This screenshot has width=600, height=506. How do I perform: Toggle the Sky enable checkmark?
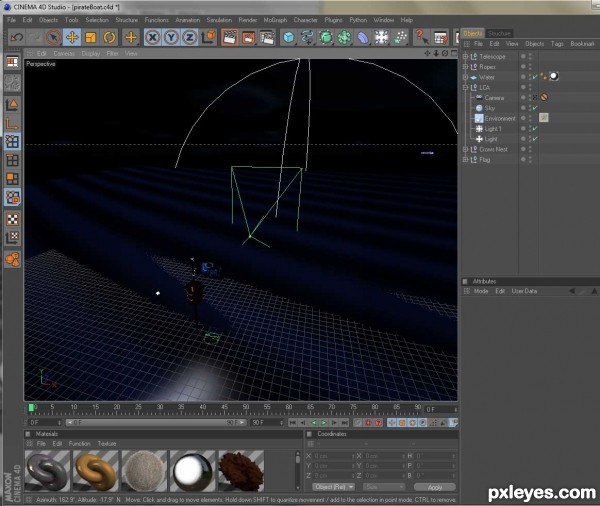535,108
